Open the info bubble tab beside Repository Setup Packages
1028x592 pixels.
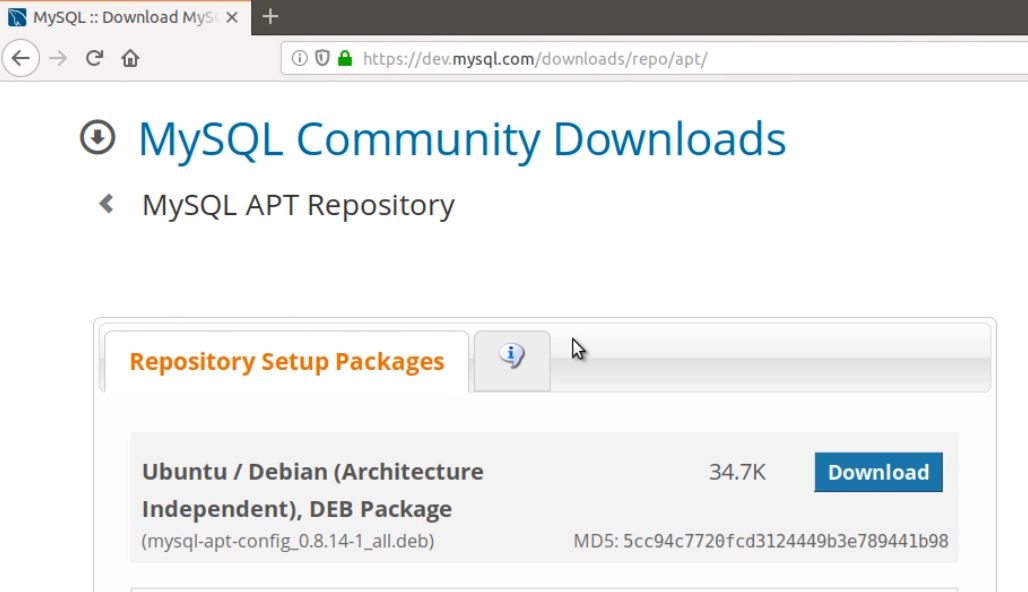511,358
